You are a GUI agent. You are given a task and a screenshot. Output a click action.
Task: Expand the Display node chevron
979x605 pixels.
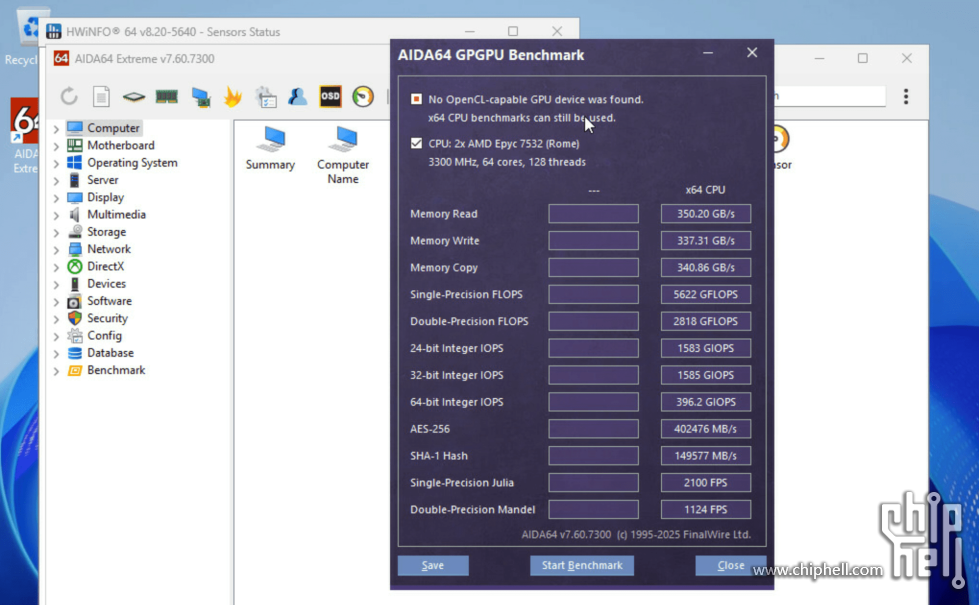click(x=56, y=198)
